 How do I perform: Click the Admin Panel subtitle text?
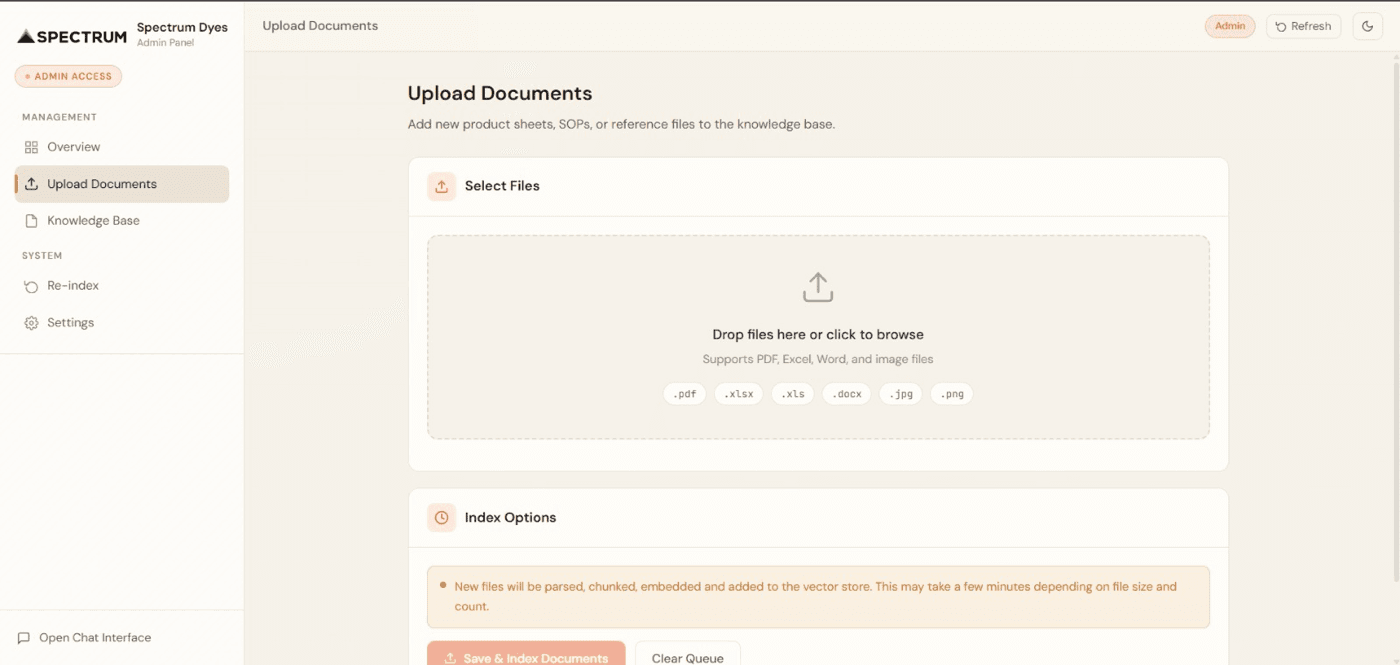tap(165, 43)
